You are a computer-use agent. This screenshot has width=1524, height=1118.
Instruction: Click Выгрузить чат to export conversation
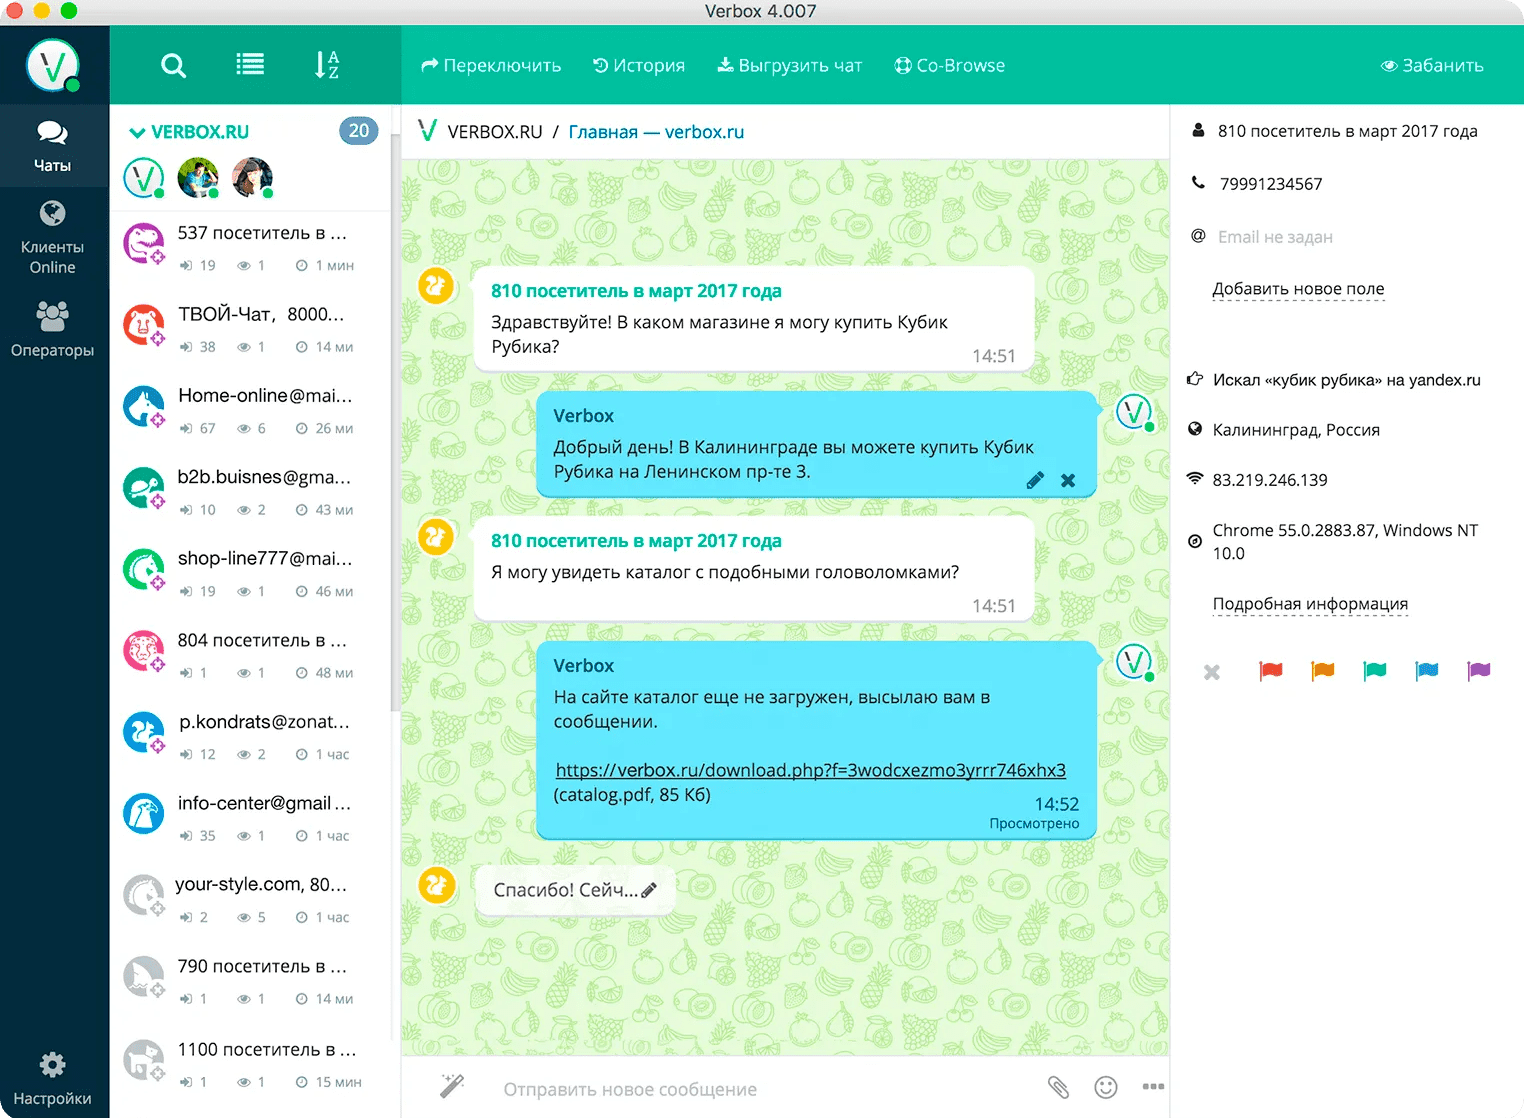click(x=790, y=66)
